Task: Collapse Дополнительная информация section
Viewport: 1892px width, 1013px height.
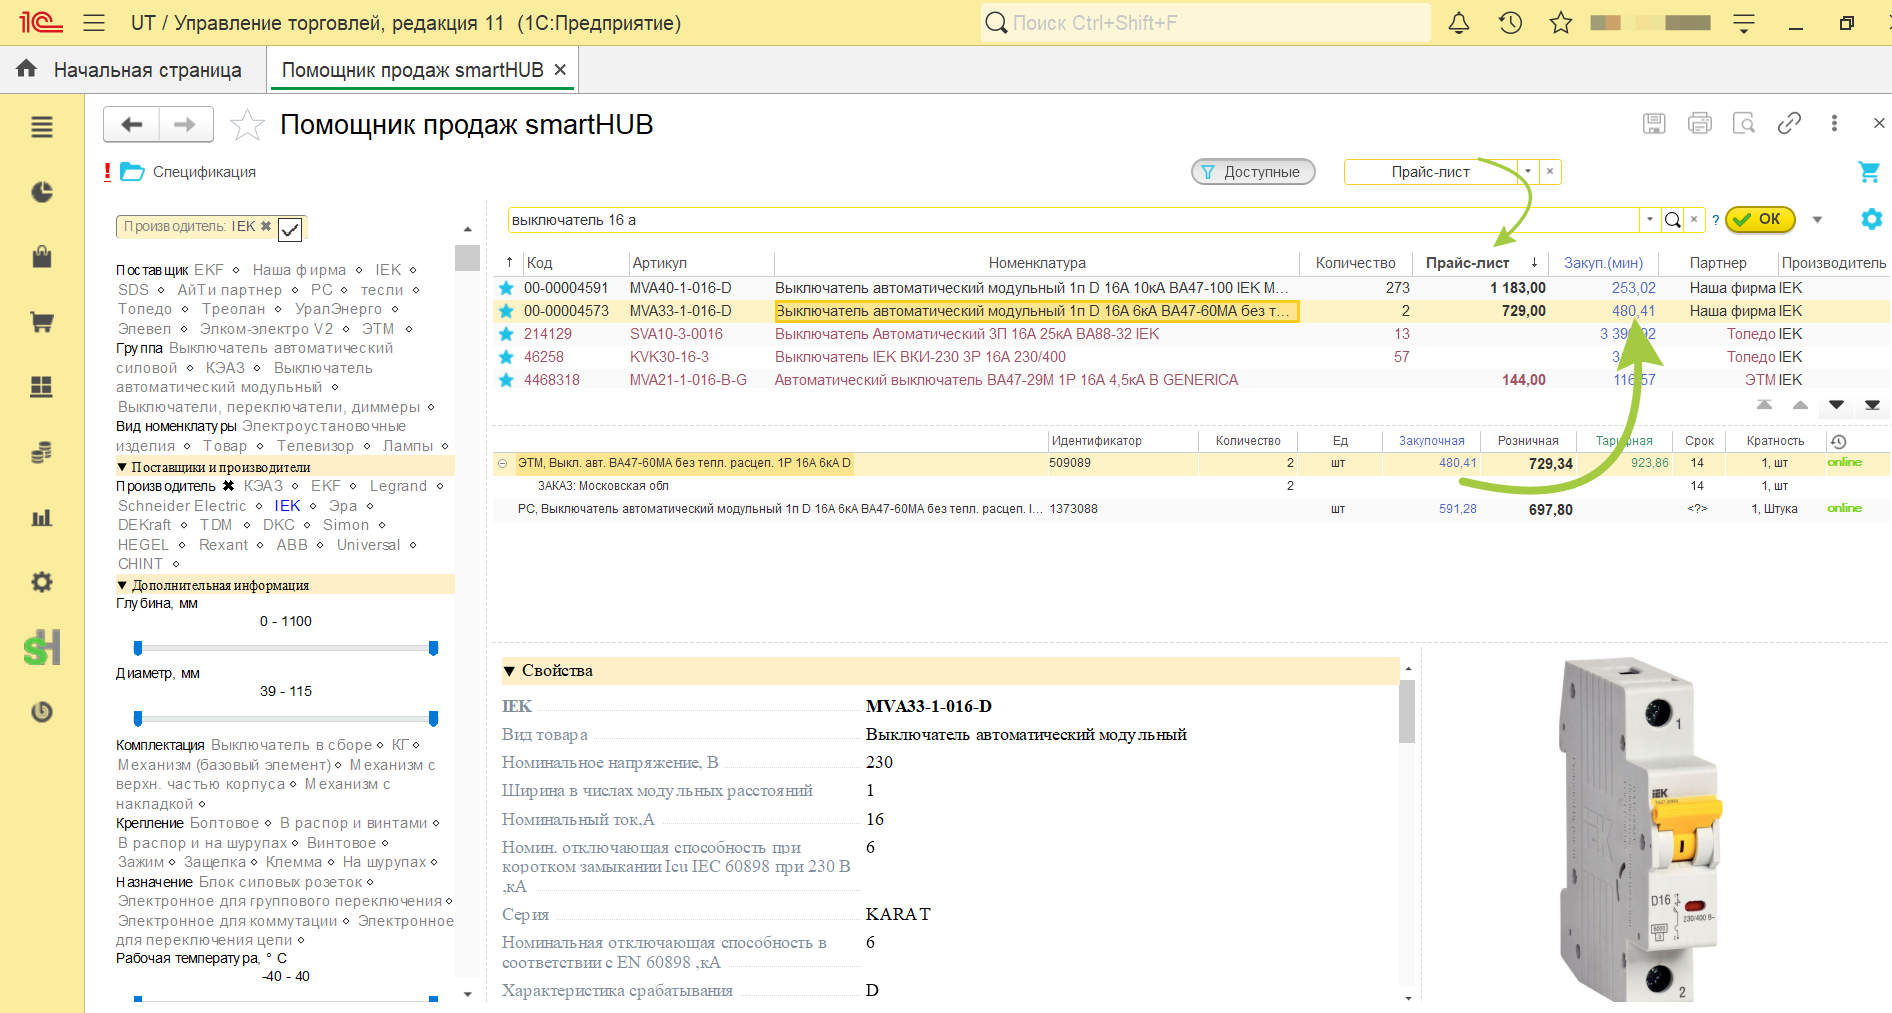Action: 122,585
